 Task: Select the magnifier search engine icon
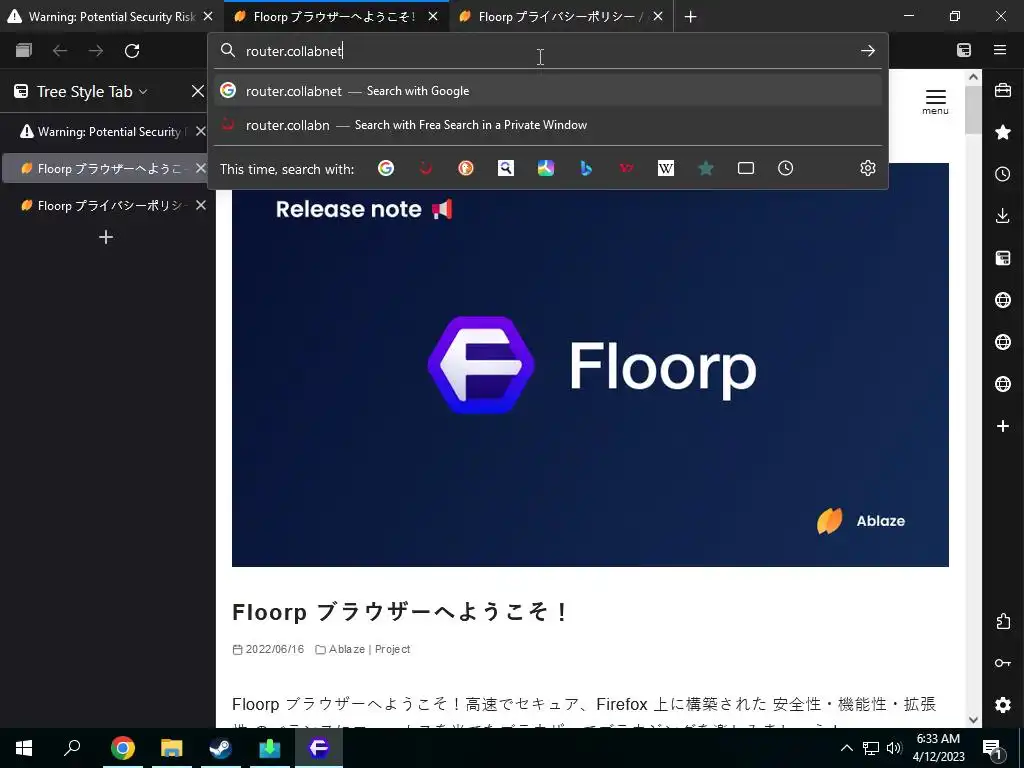point(505,168)
